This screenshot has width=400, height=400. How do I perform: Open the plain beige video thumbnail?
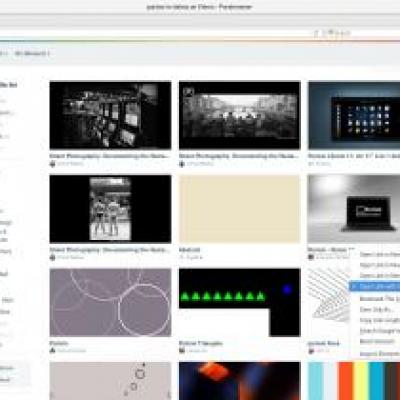240,209
